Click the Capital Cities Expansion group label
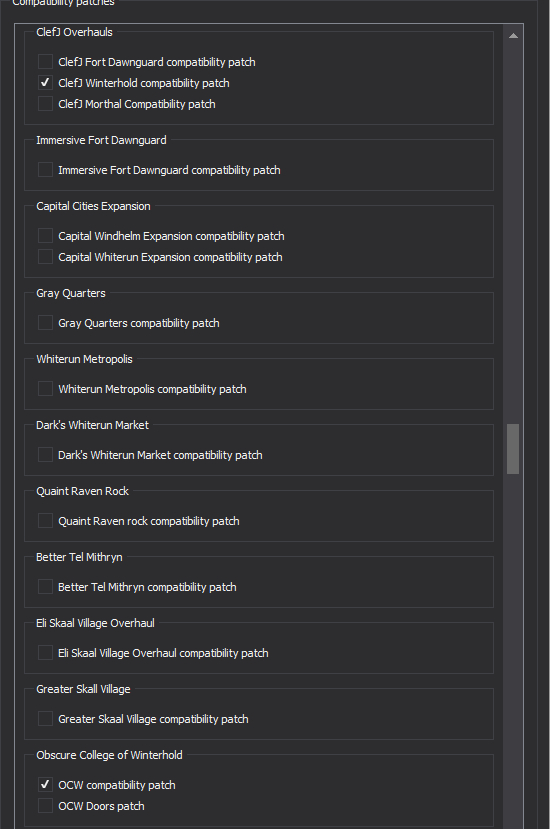 pyautogui.click(x=93, y=206)
